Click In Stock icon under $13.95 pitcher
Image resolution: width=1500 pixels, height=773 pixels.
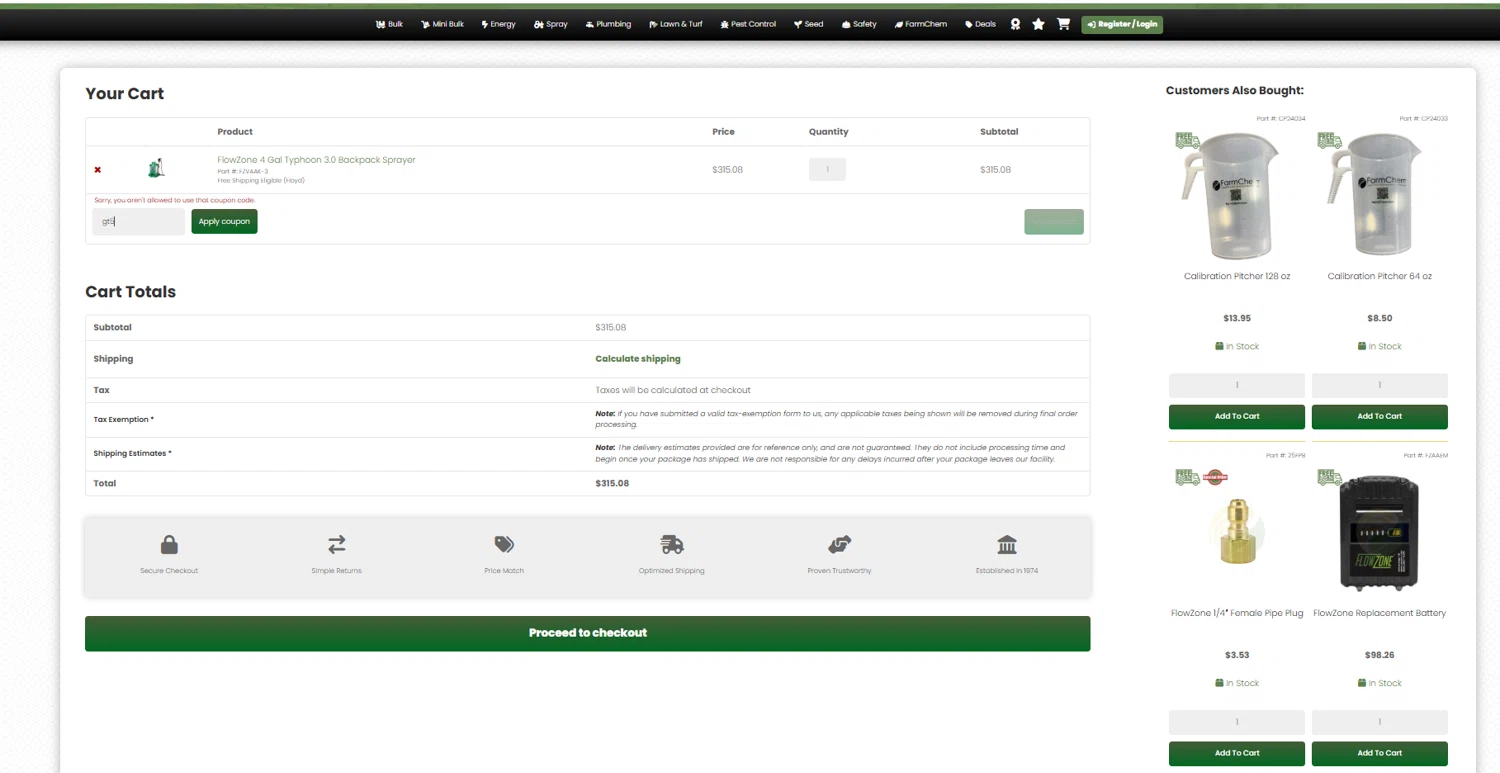point(1219,346)
